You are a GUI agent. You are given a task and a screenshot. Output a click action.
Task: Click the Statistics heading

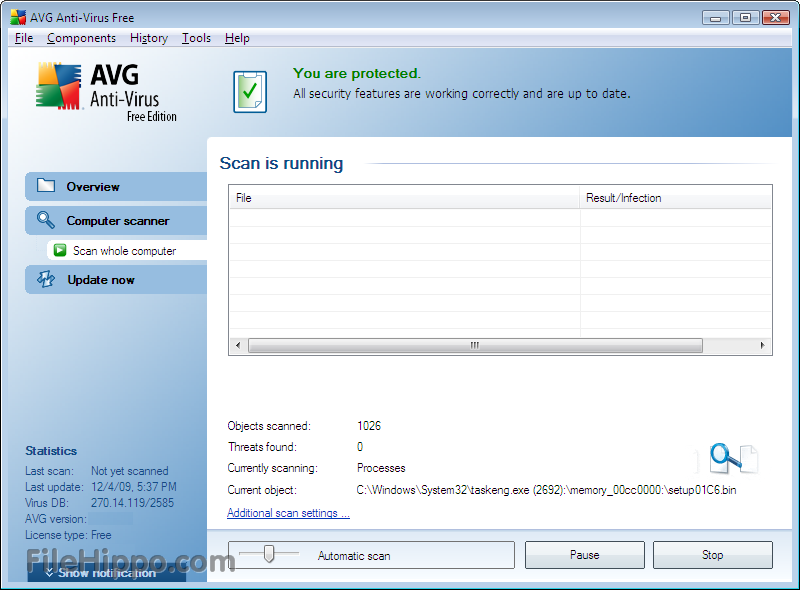pyautogui.click(x=51, y=451)
